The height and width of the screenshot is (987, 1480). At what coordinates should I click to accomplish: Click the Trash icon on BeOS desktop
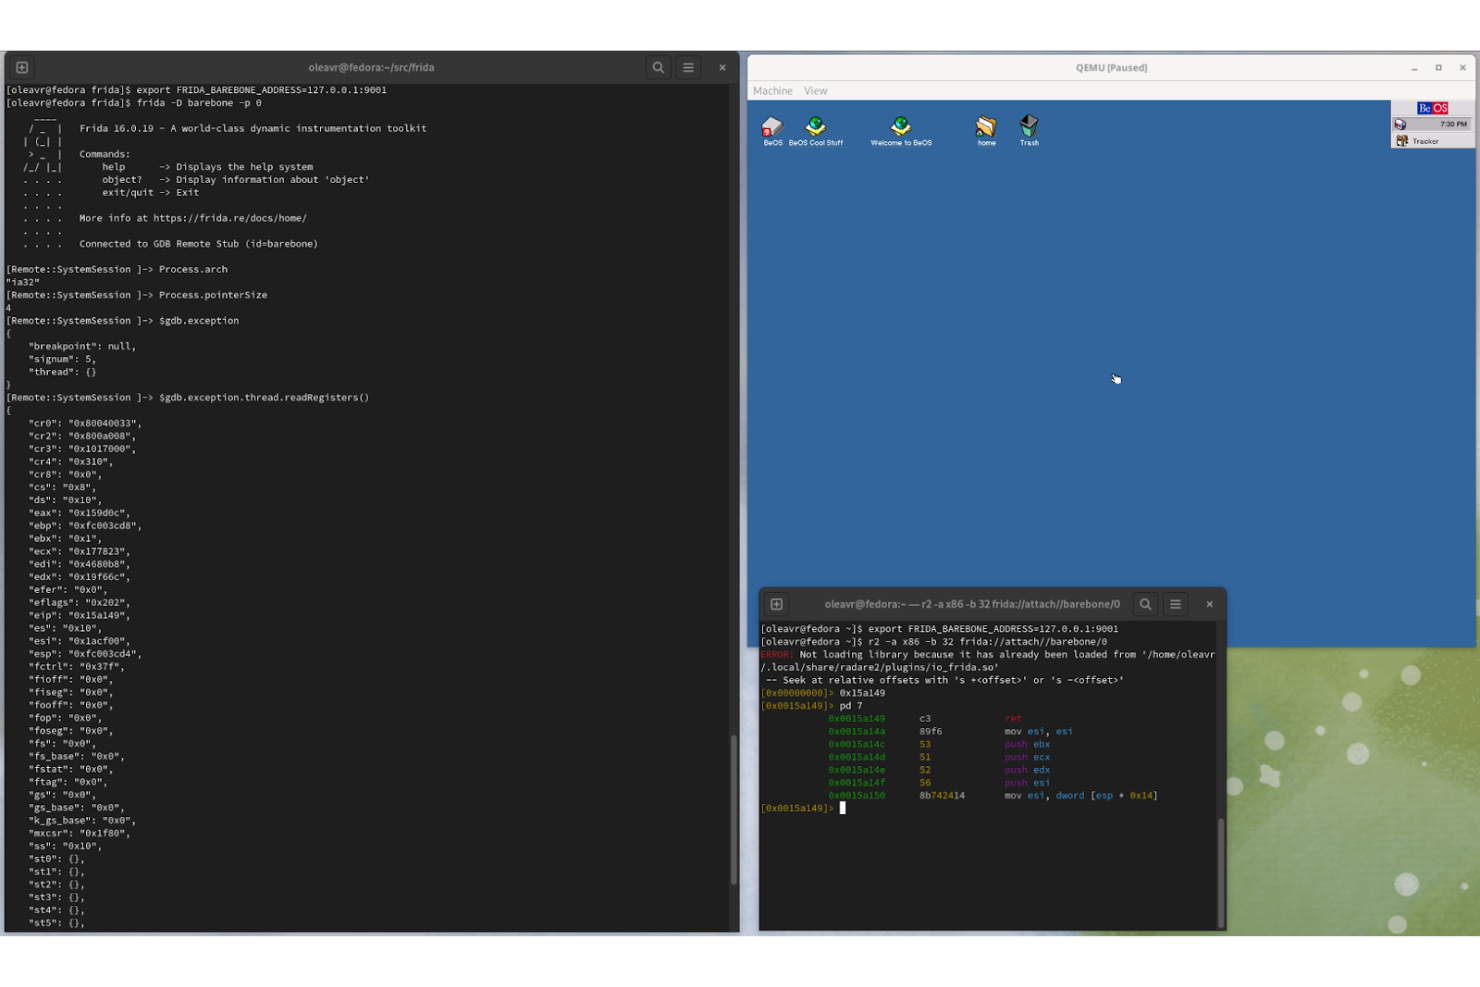1029,127
